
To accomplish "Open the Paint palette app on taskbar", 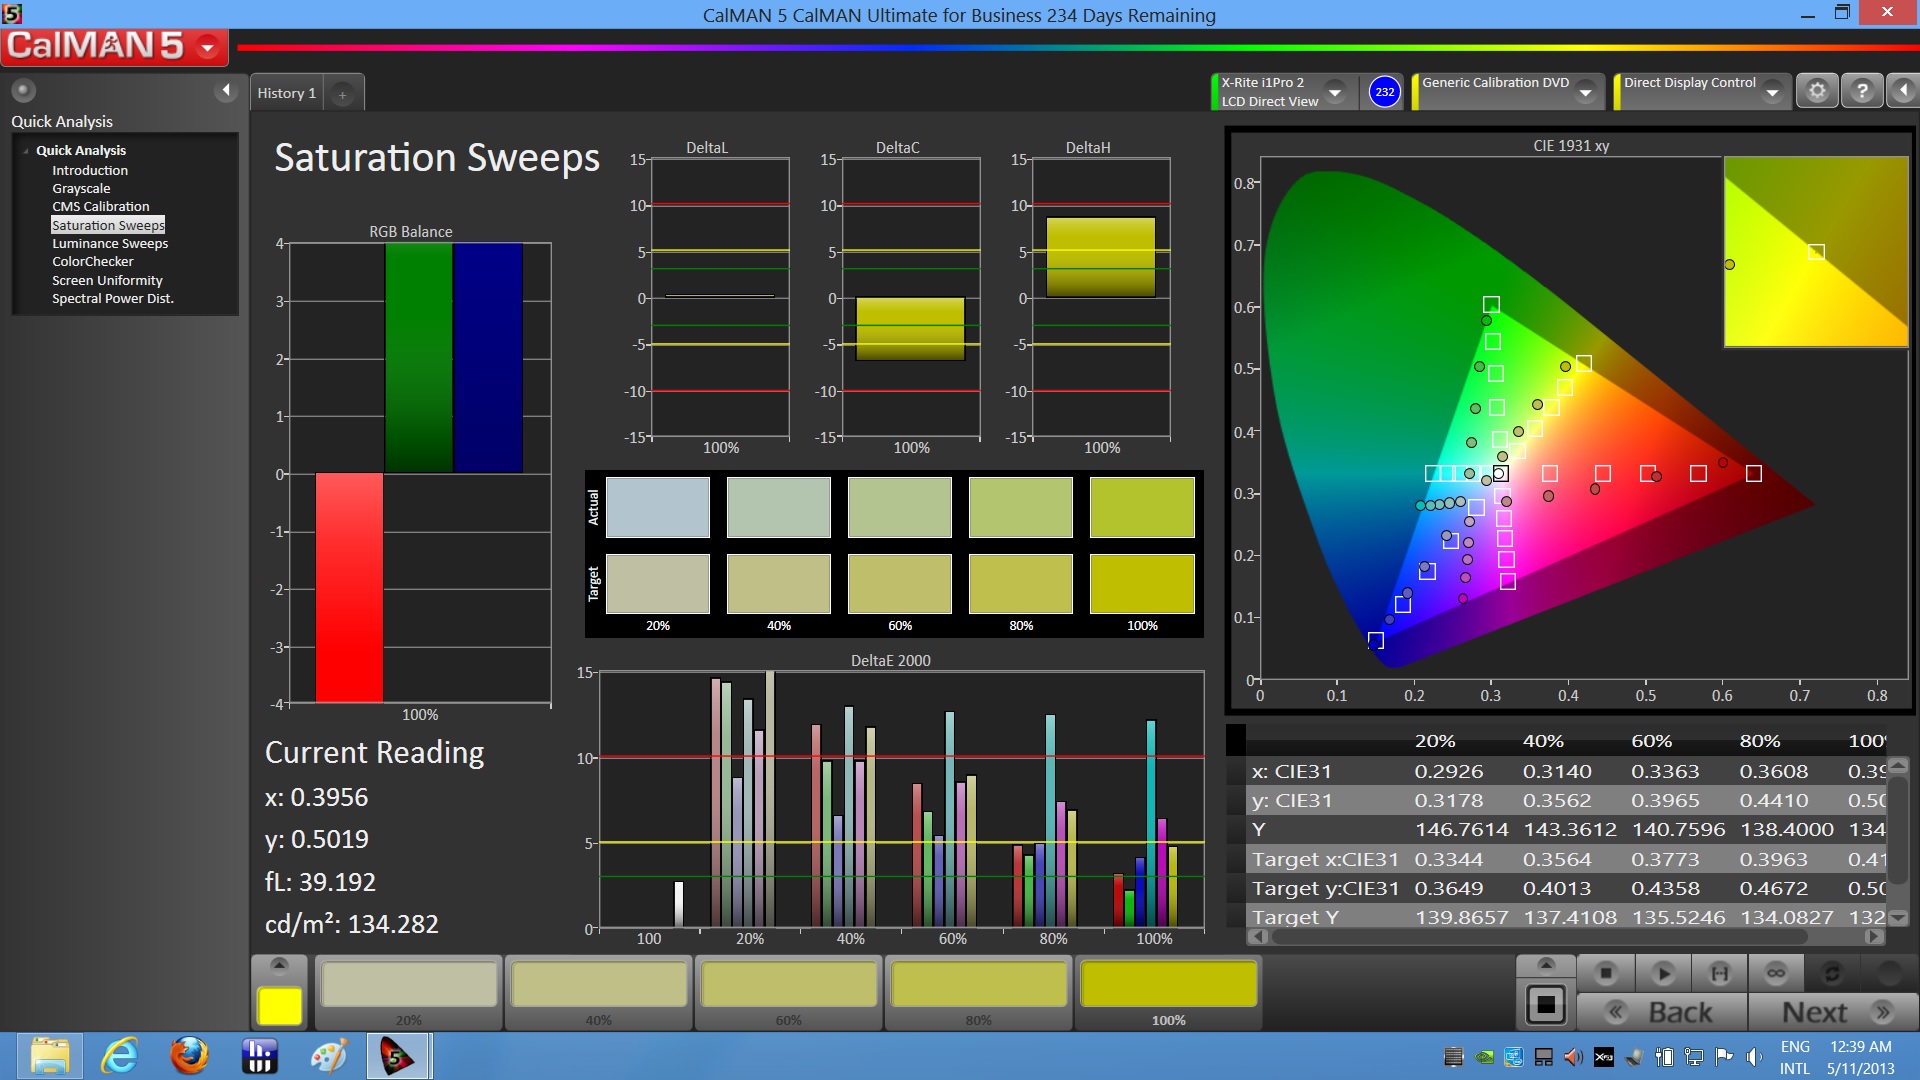I will [329, 1057].
